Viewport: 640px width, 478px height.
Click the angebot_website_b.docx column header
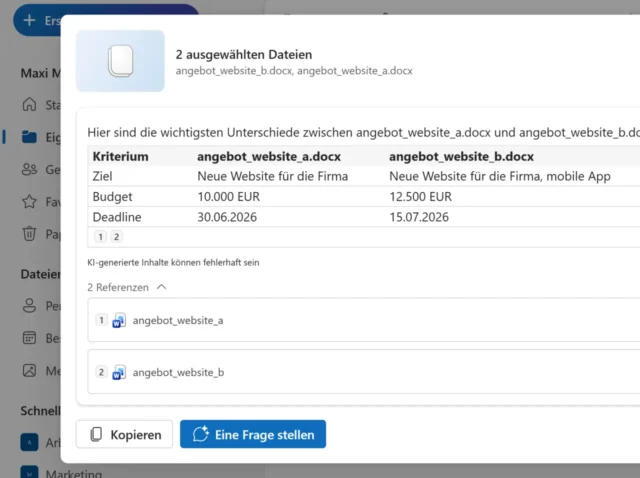coord(462,156)
